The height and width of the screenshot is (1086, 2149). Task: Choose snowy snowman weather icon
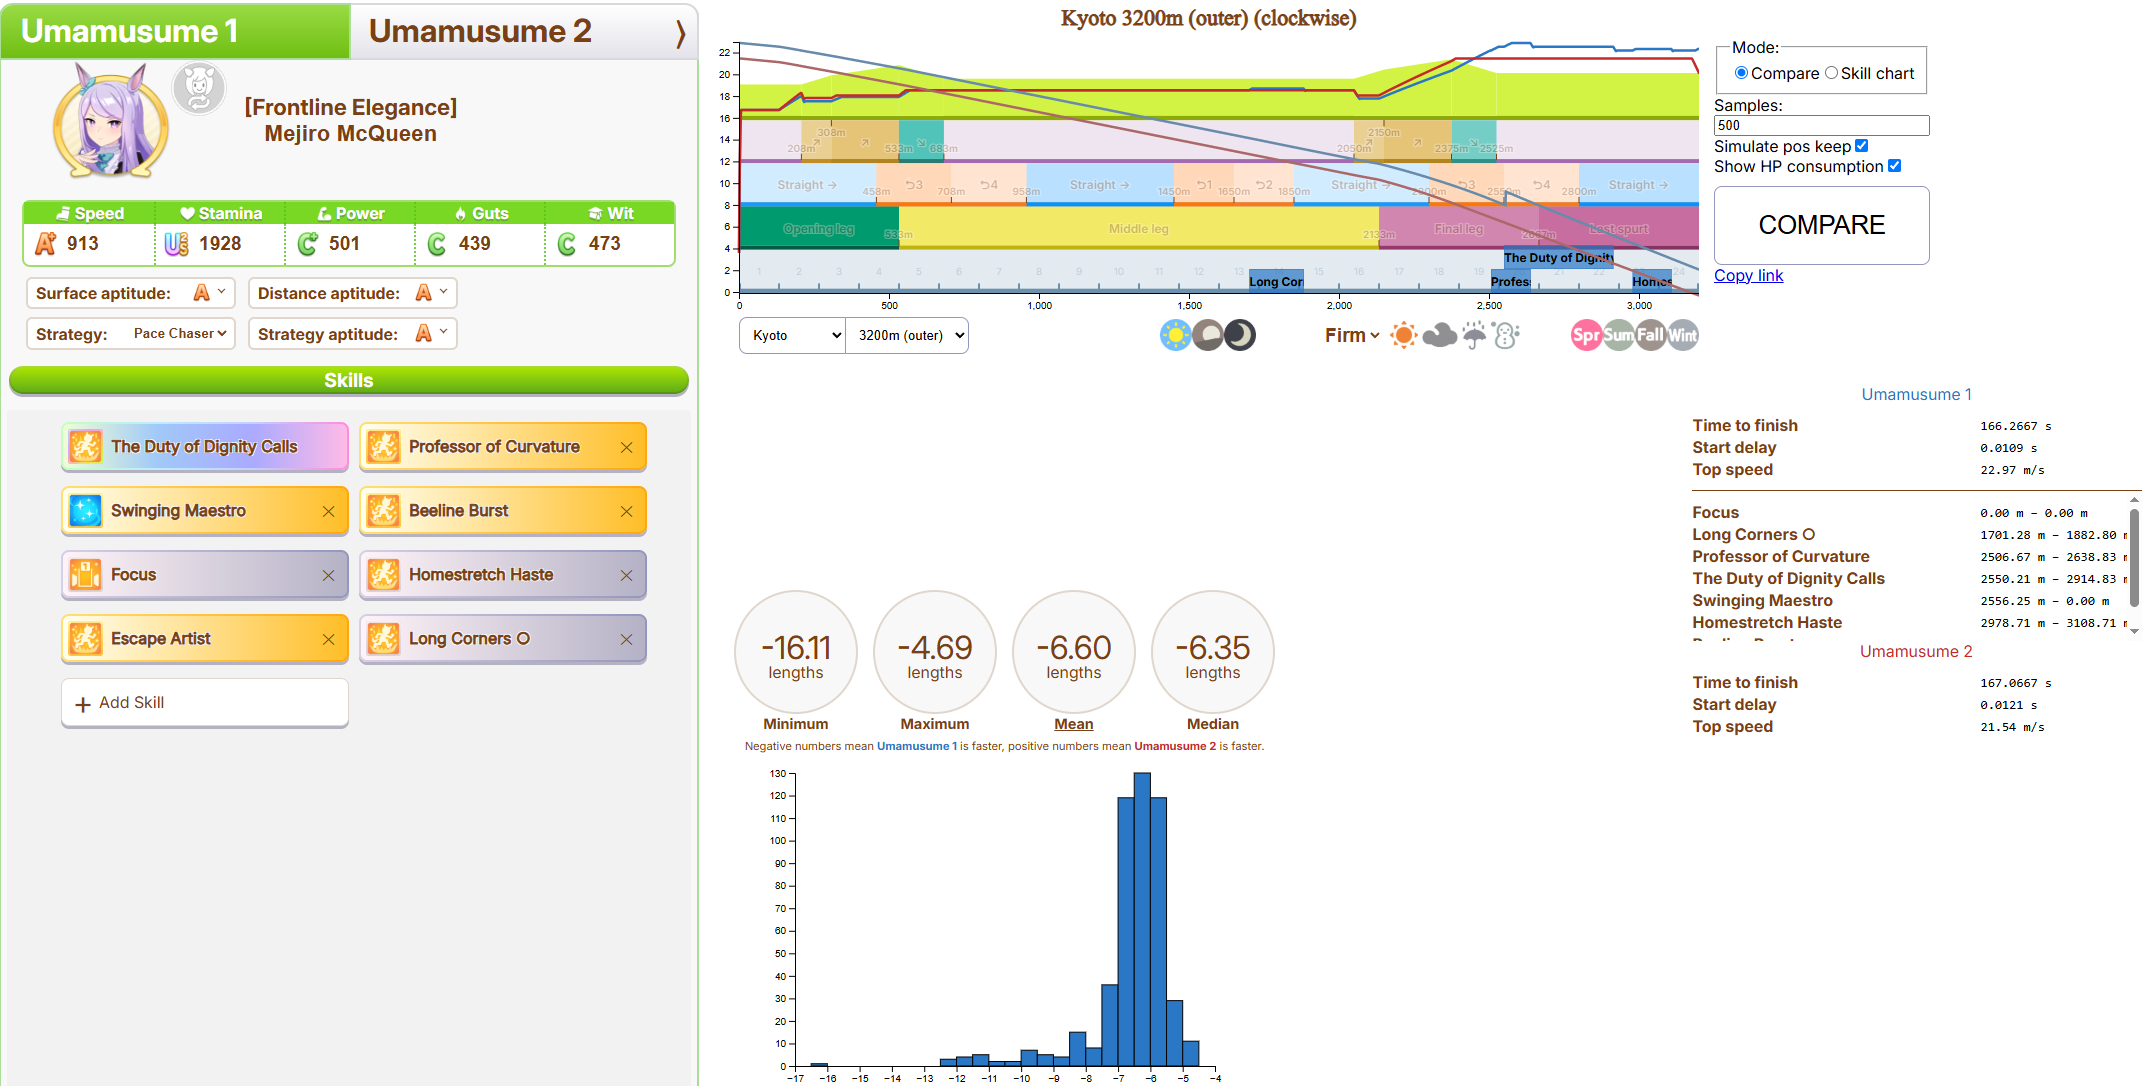1506,335
